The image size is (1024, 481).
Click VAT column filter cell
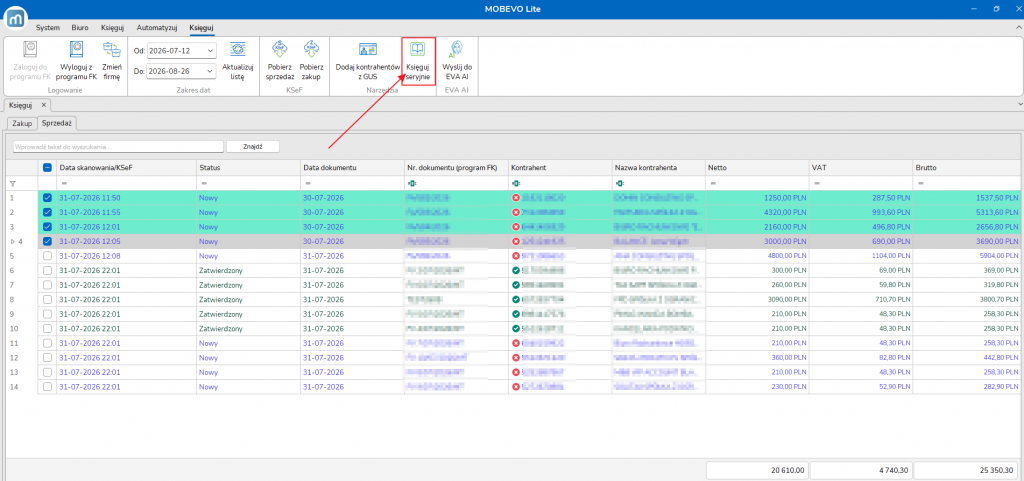tap(861, 183)
